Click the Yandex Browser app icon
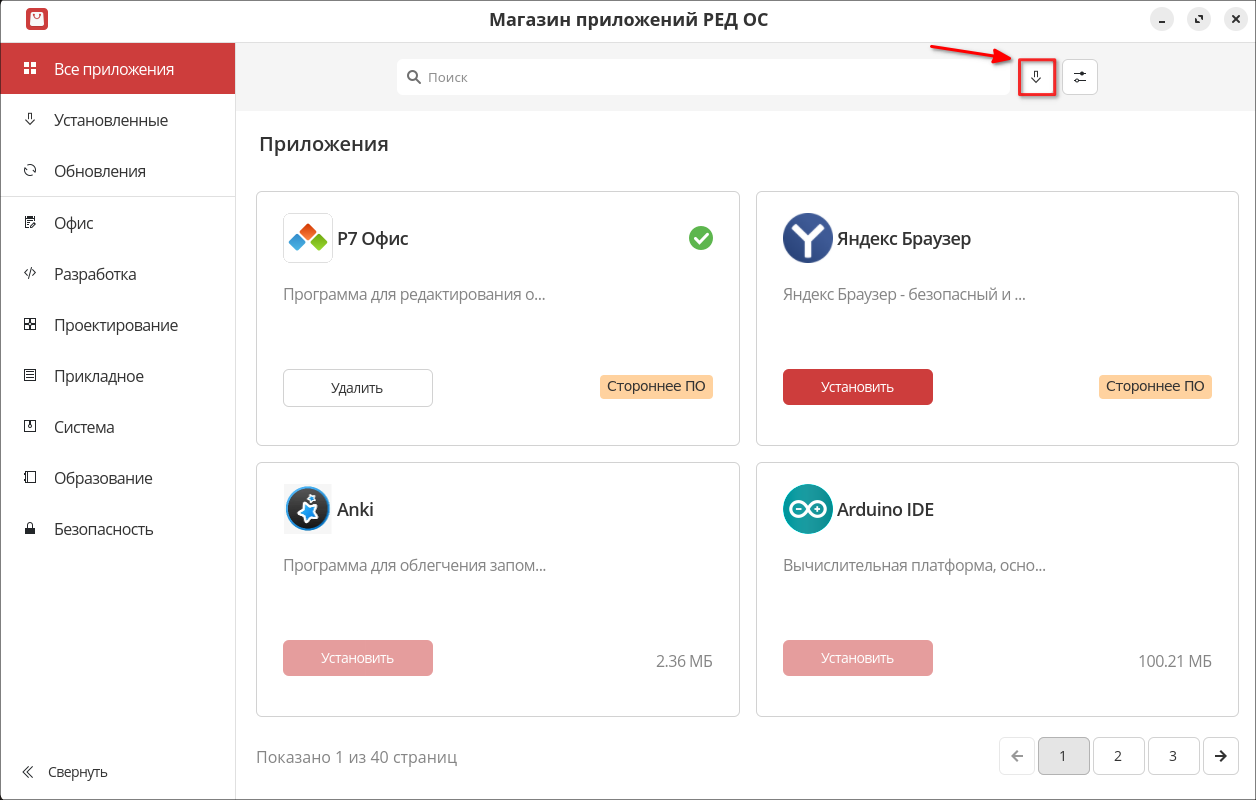The height and width of the screenshot is (800, 1256). click(x=807, y=238)
